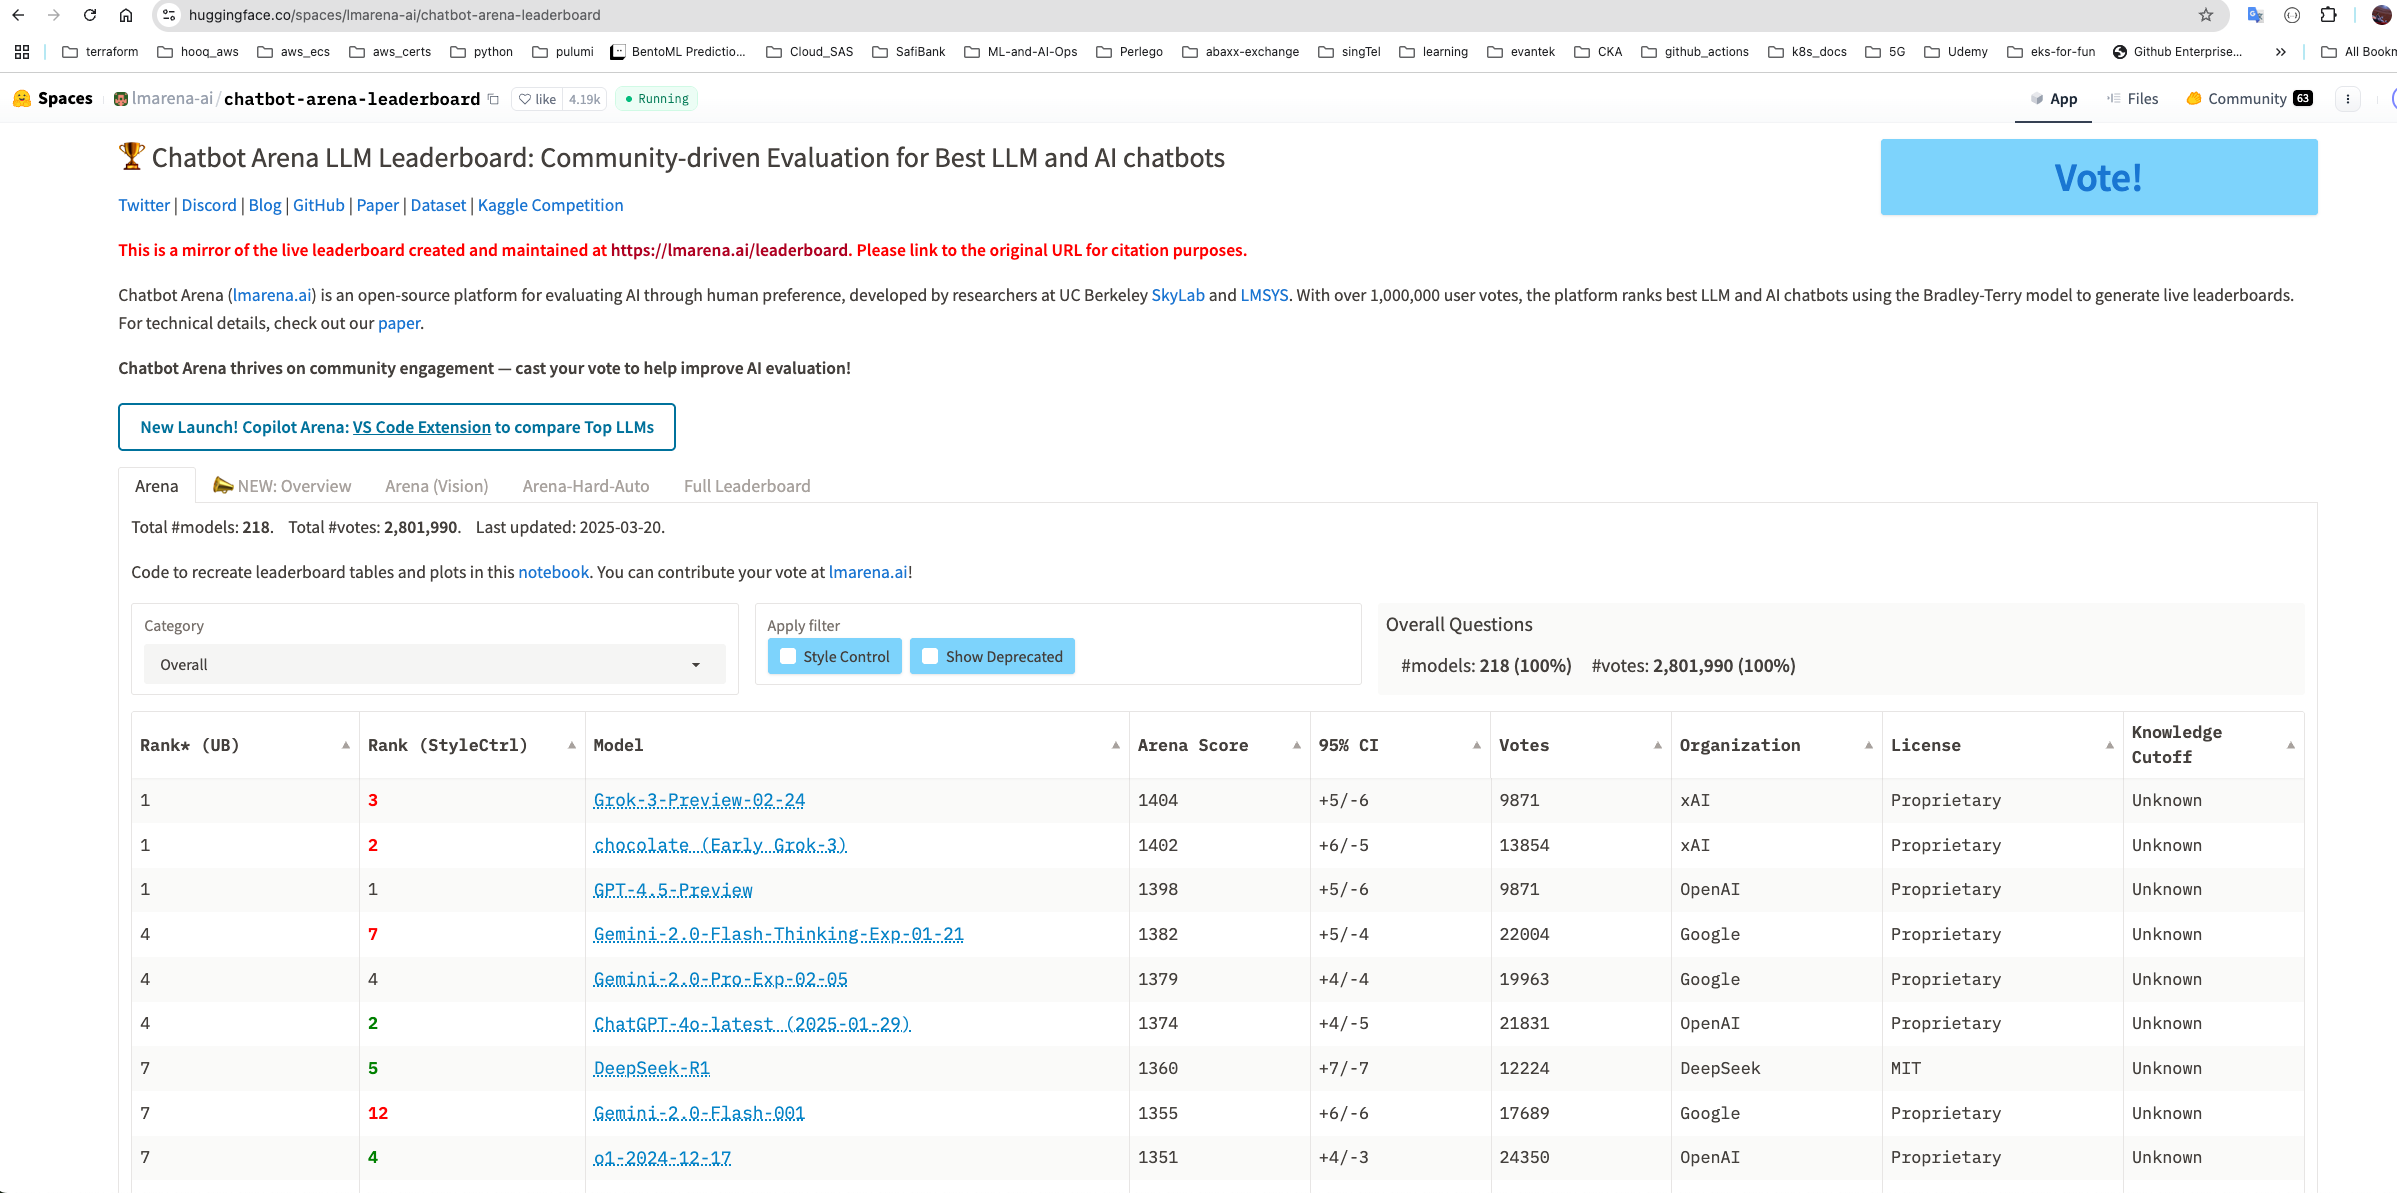
Task: Go back with the browser back arrow
Action: [18, 15]
